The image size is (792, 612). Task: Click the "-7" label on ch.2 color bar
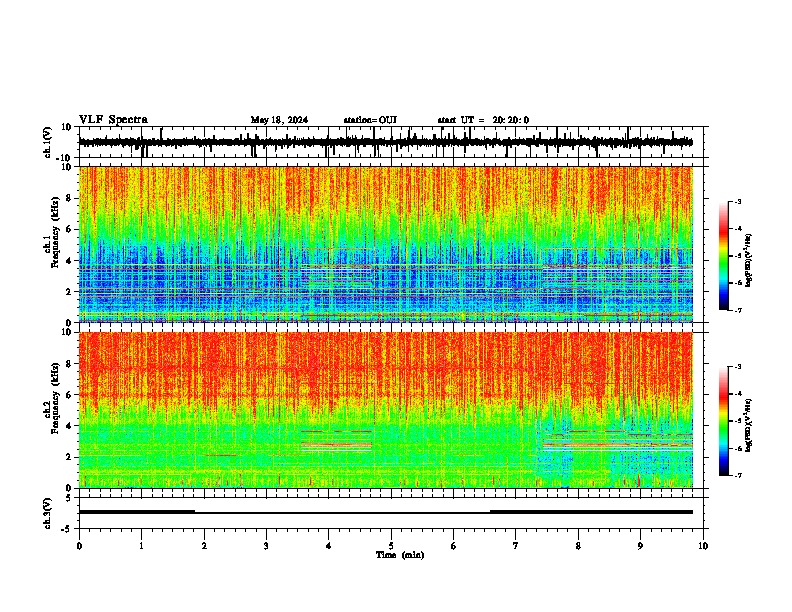[x=737, y=475]
